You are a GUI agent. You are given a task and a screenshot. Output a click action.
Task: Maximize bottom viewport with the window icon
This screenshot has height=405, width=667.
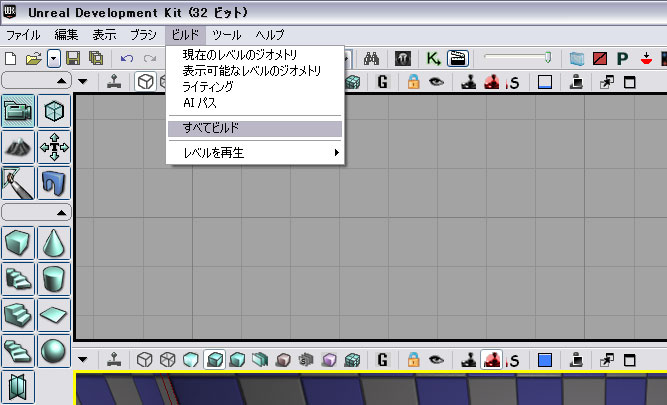pyautogui.click(x=630, y=360)
